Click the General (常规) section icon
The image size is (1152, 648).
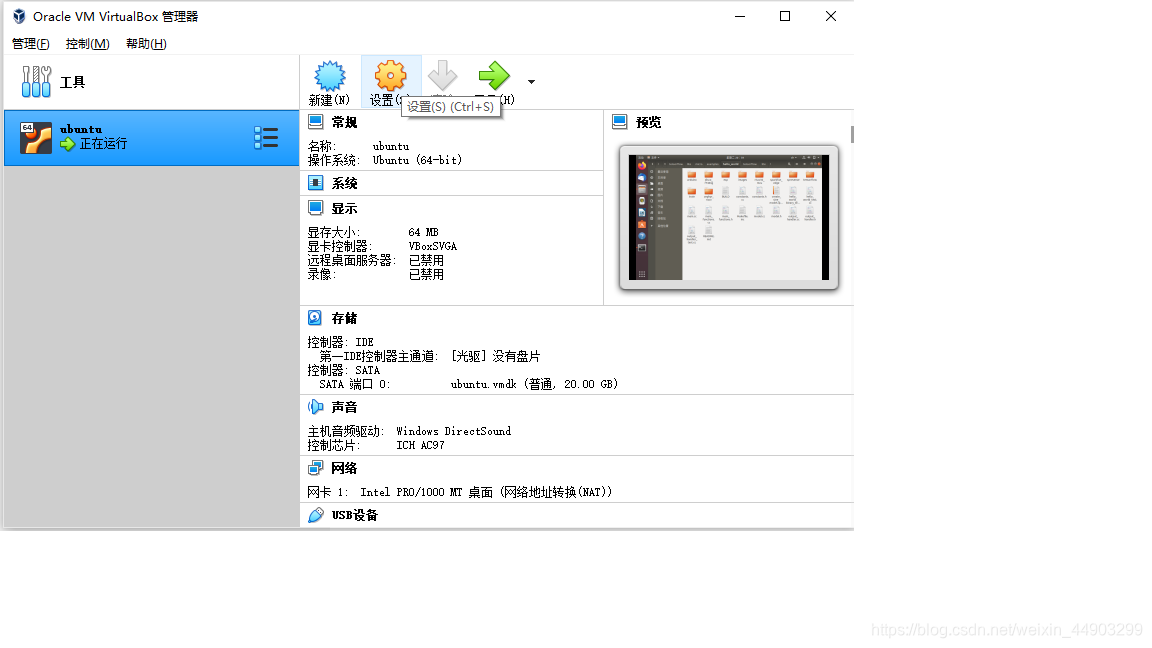[316, 122]
